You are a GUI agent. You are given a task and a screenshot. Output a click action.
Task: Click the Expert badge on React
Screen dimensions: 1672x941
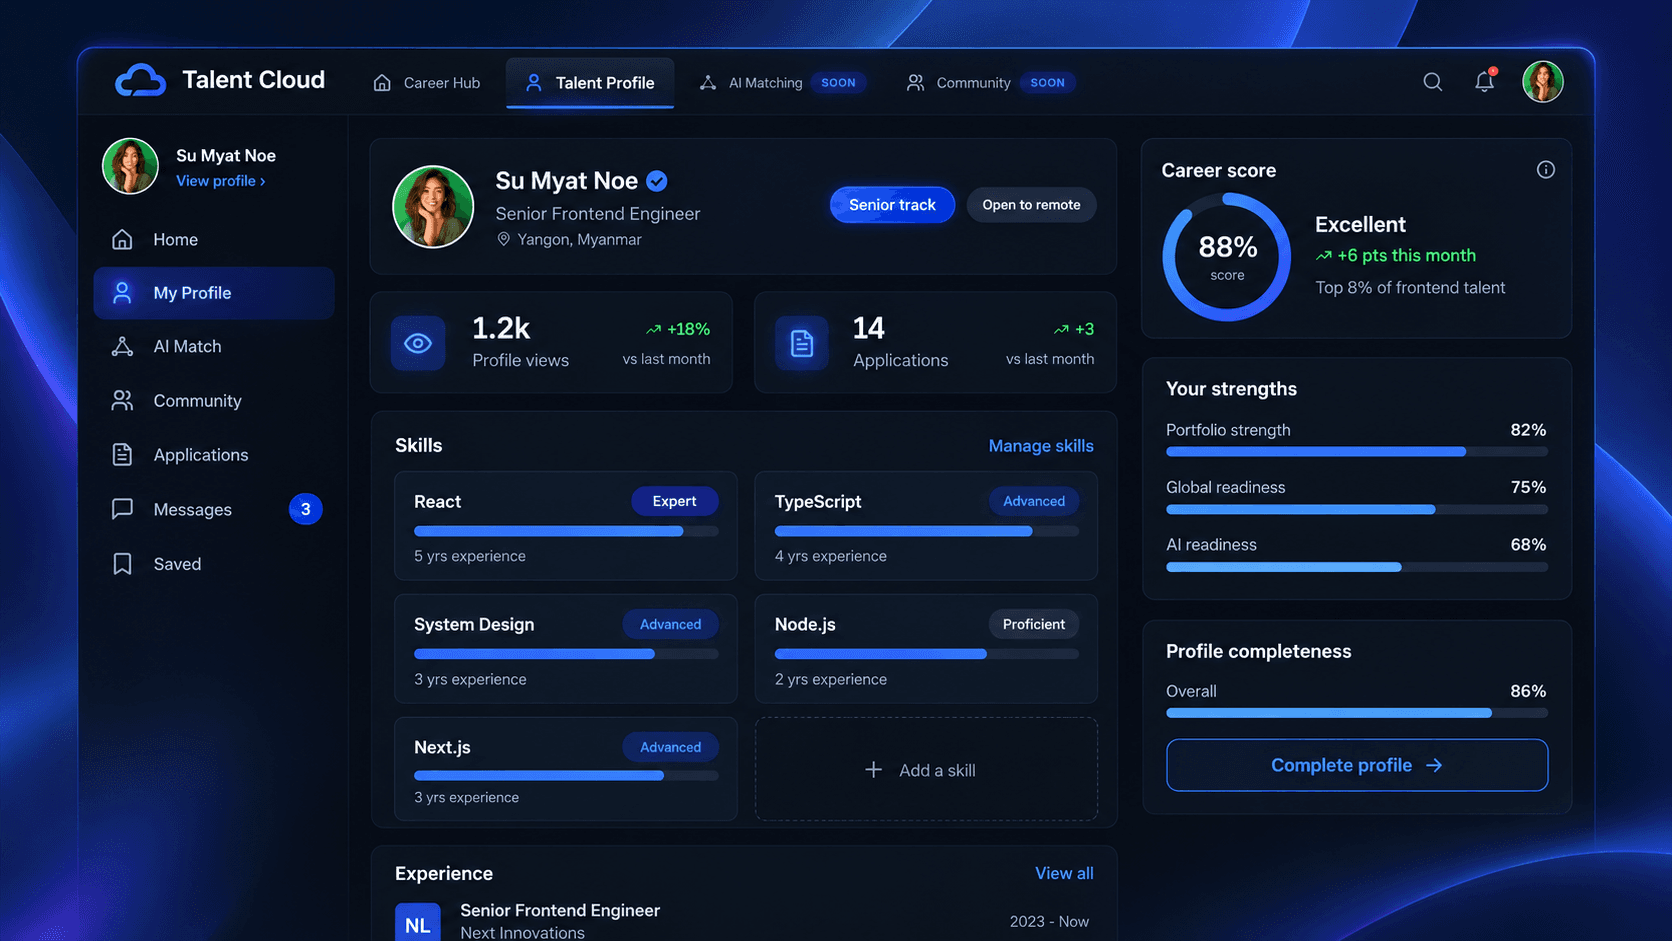click(674, 501)
